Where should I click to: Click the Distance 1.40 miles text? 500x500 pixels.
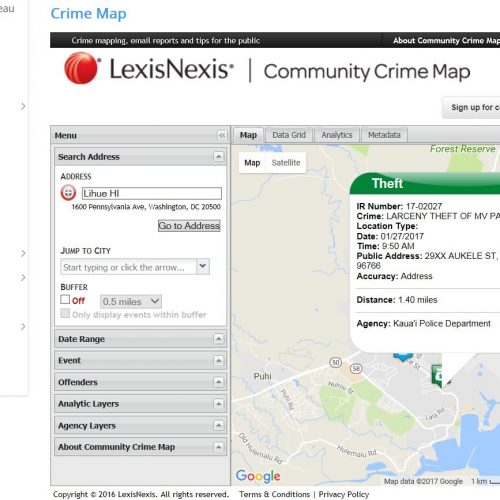click(x=397, y=300)
